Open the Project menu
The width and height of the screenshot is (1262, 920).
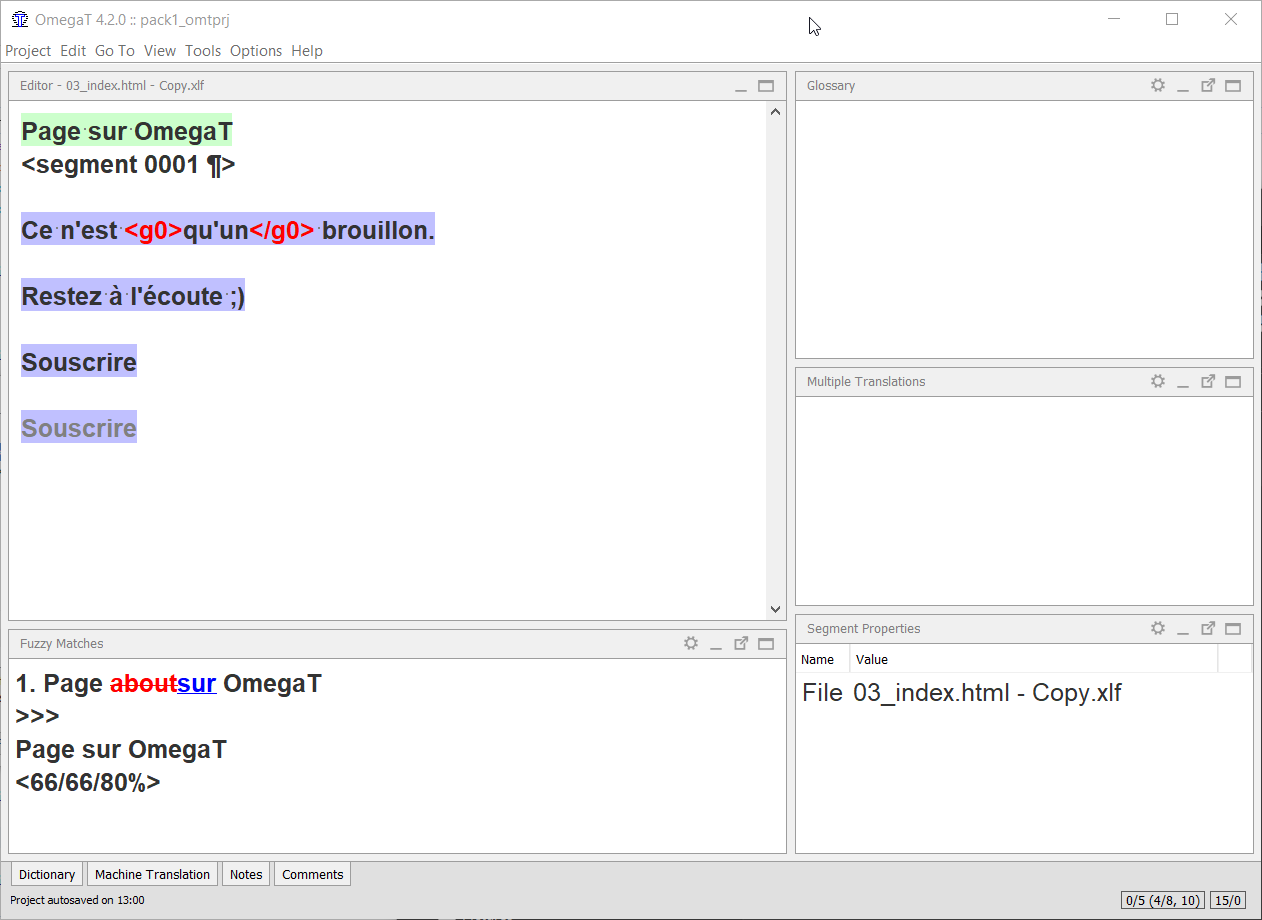(28, 51)
